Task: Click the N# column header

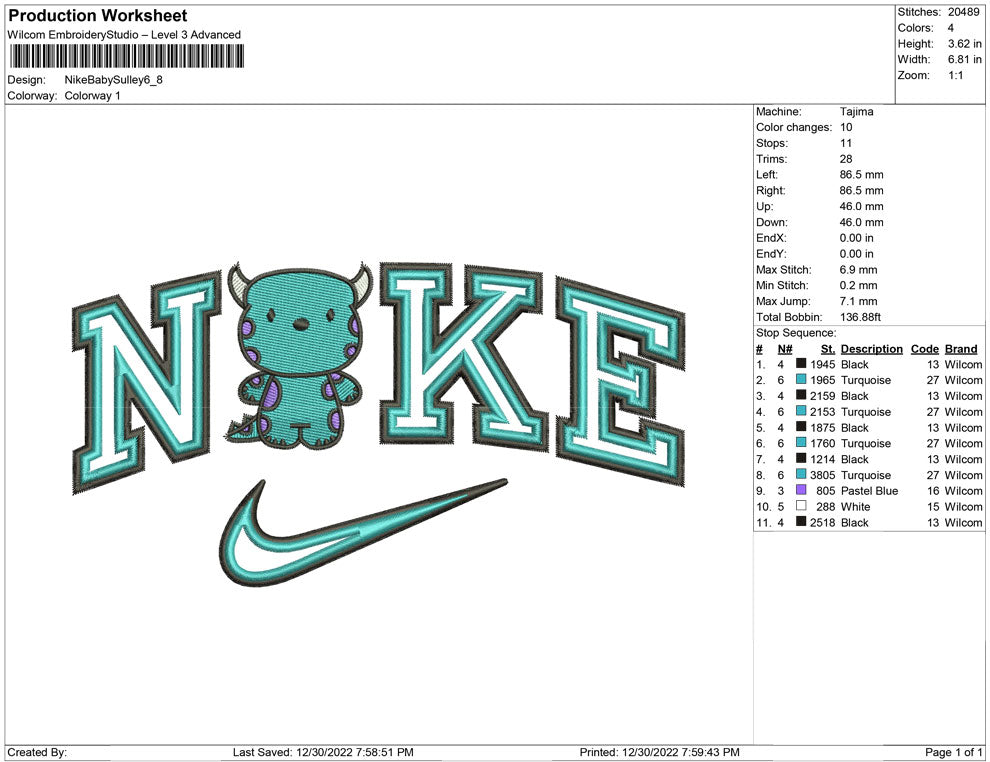Action: click(785, 348)
